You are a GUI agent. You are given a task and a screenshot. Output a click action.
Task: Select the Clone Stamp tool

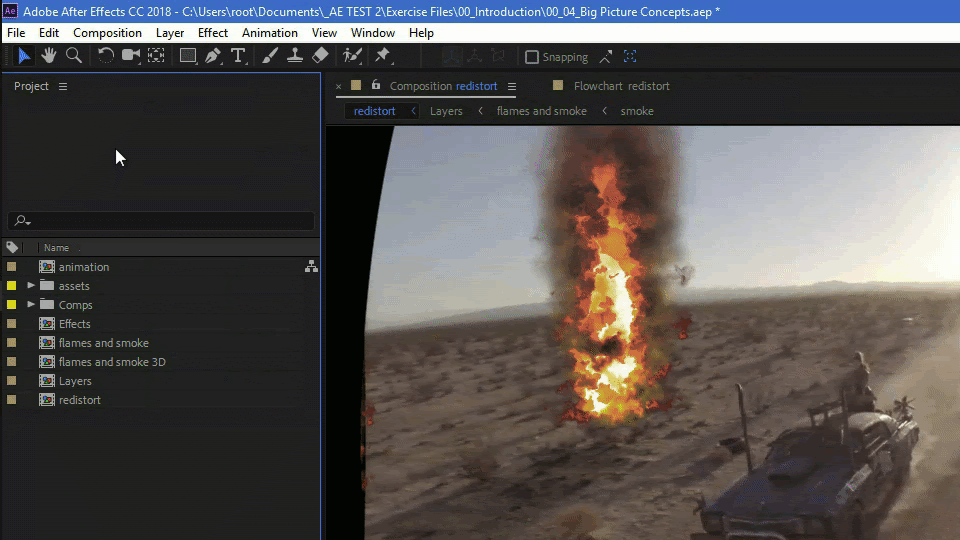tap(295, 56)
